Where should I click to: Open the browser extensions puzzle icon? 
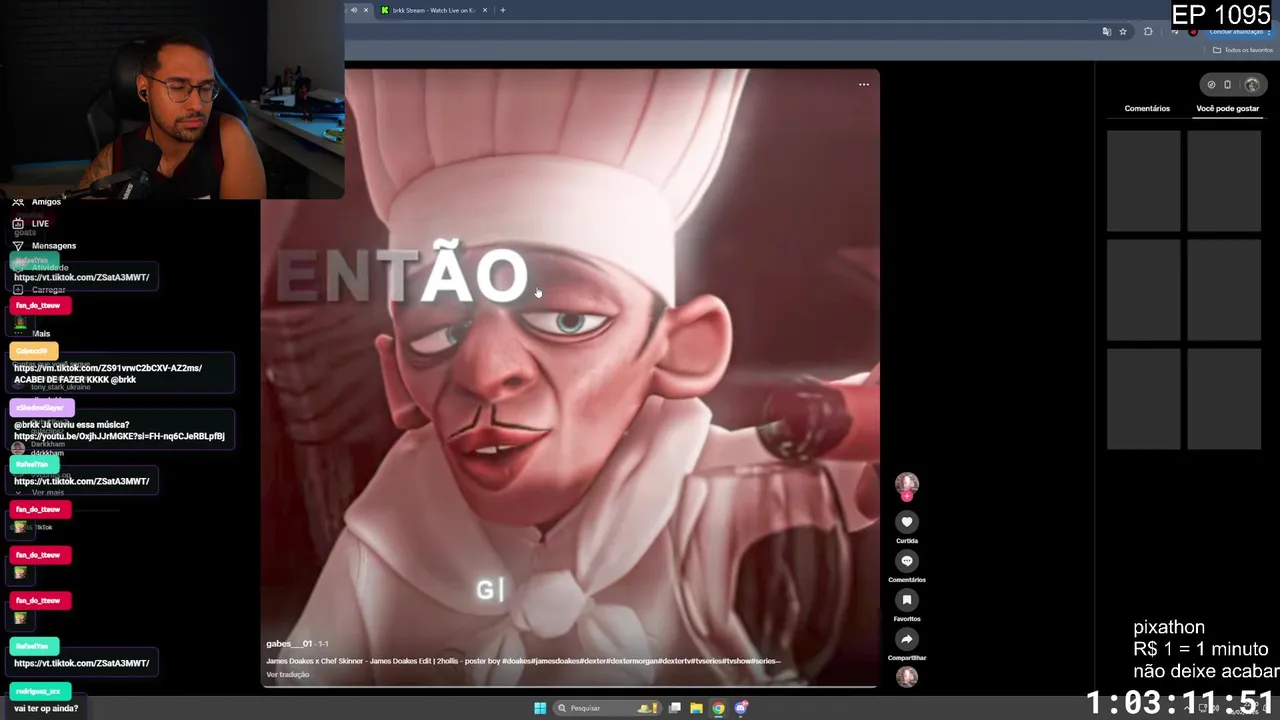(1148, 32)
